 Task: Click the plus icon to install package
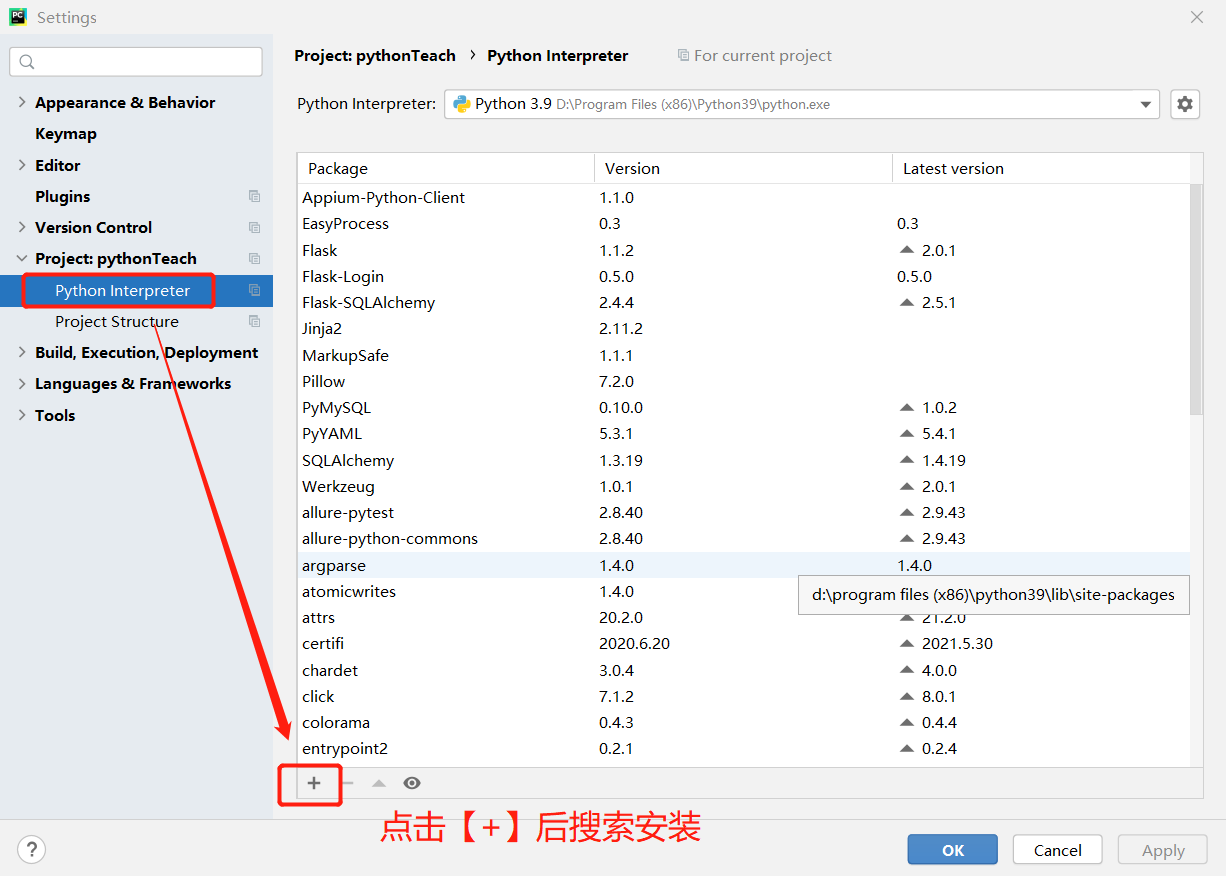(x=314, y=784)
